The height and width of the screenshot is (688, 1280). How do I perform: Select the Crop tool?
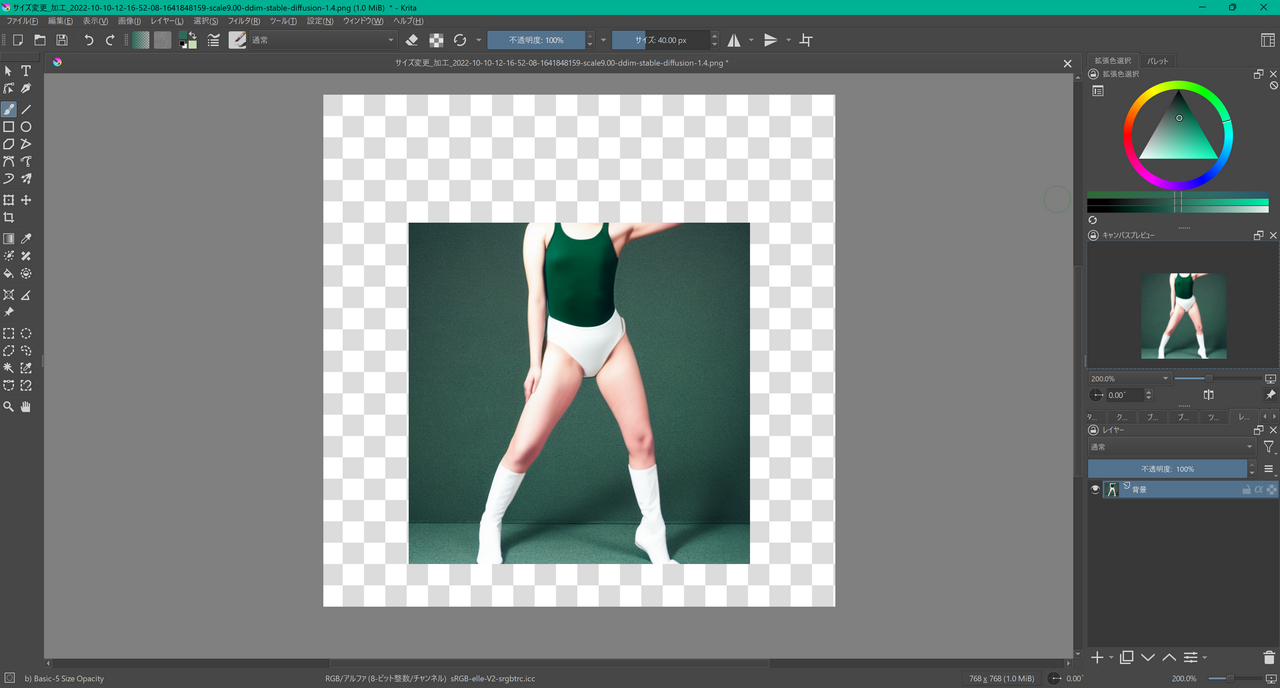(9, 218)
